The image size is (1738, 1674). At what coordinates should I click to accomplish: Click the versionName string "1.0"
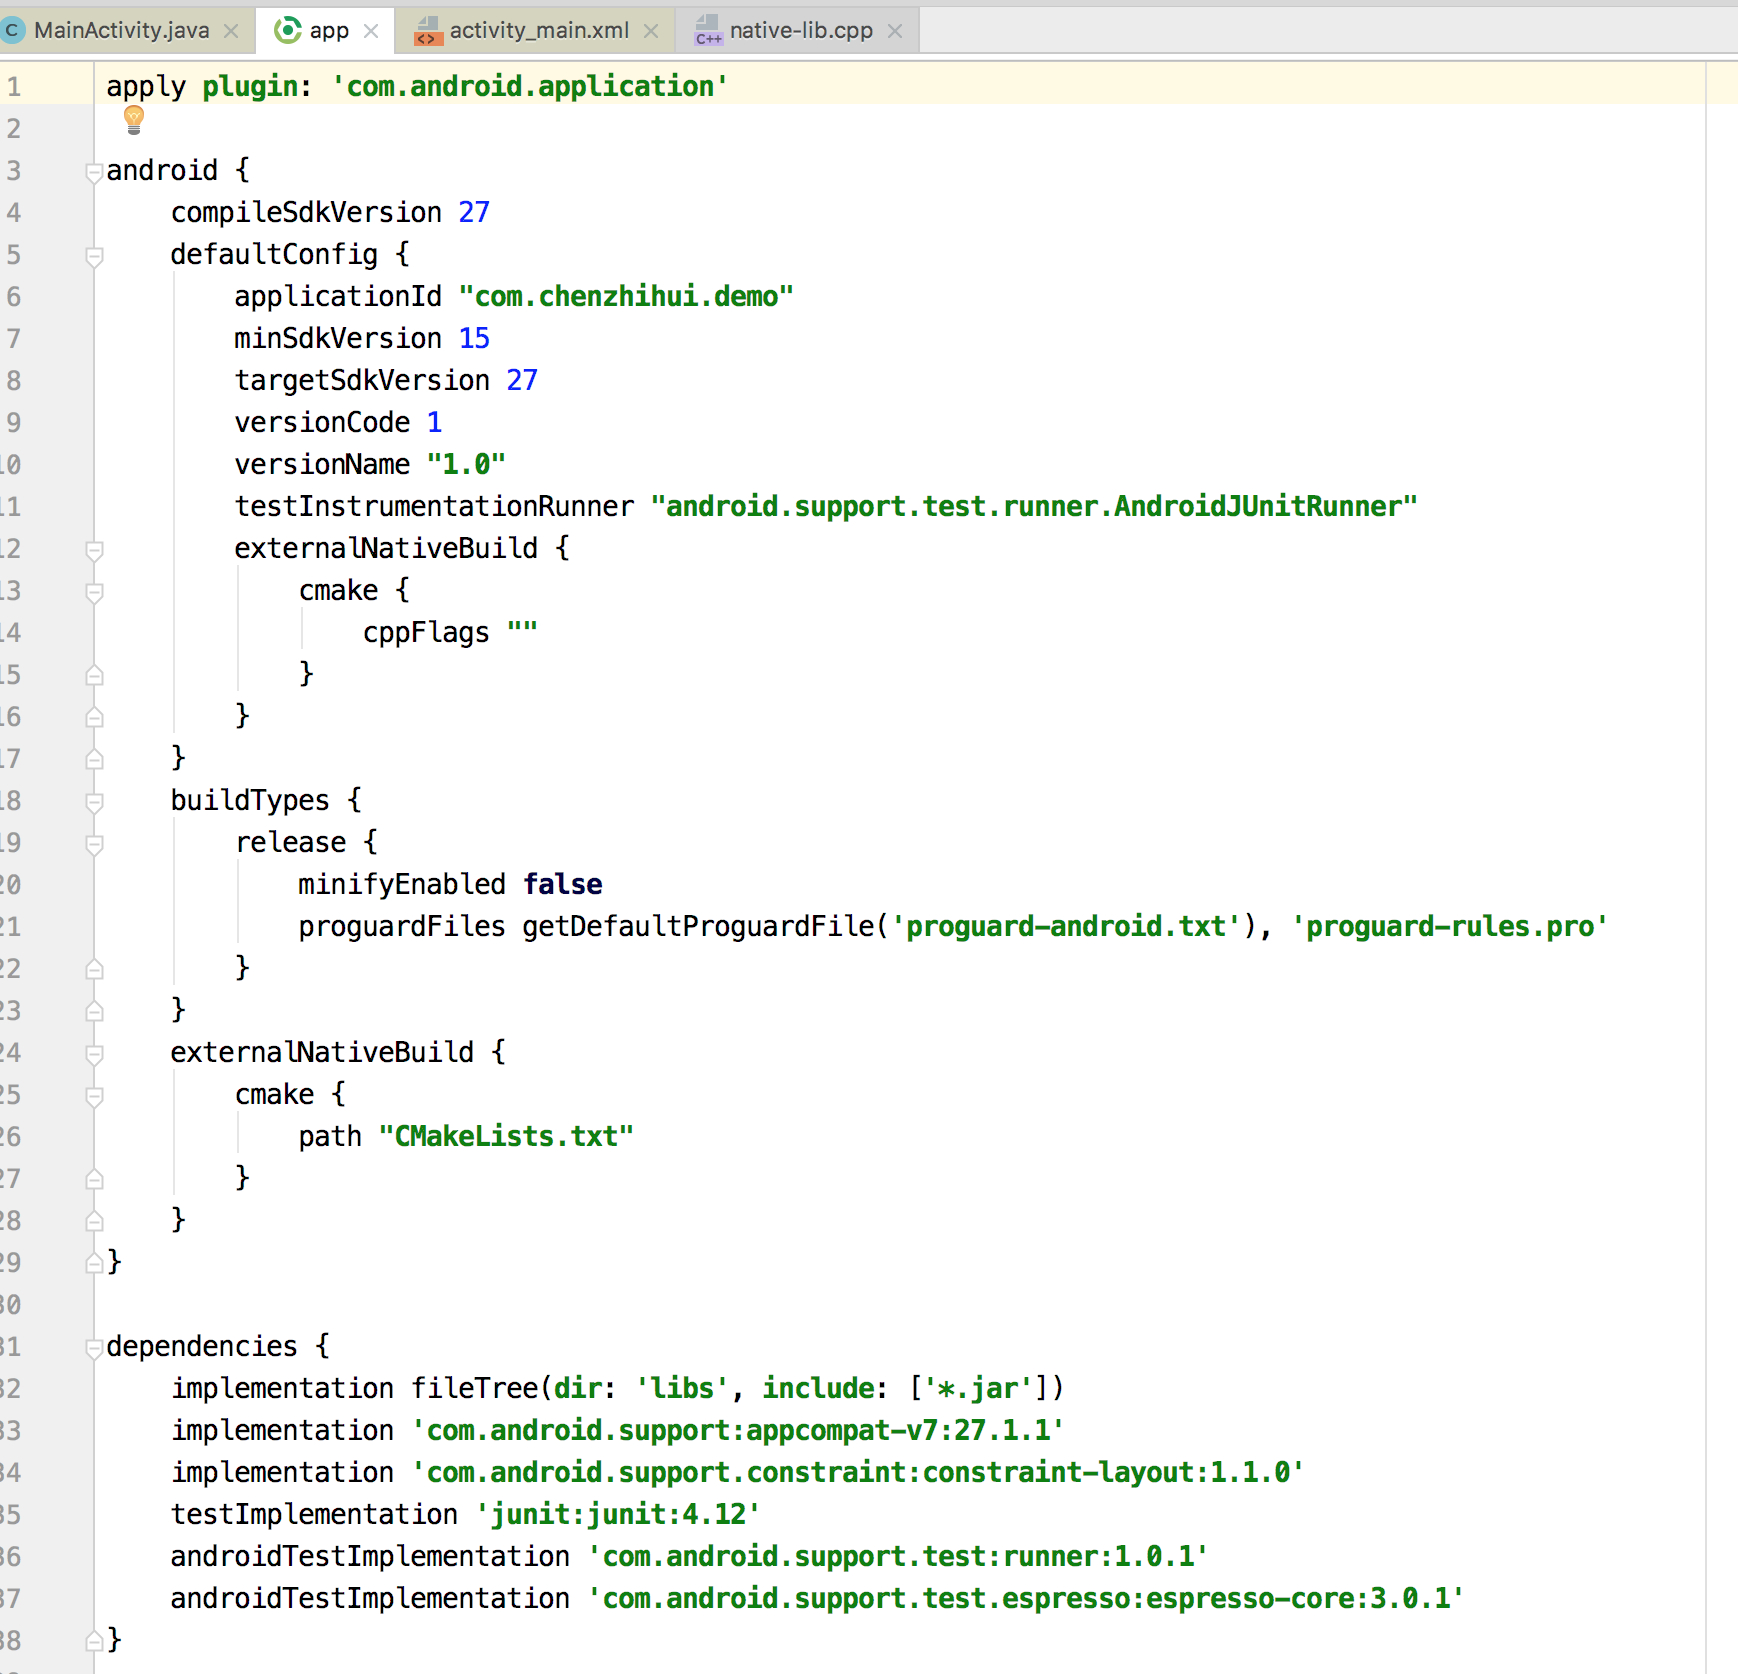(x=466, y=464)
